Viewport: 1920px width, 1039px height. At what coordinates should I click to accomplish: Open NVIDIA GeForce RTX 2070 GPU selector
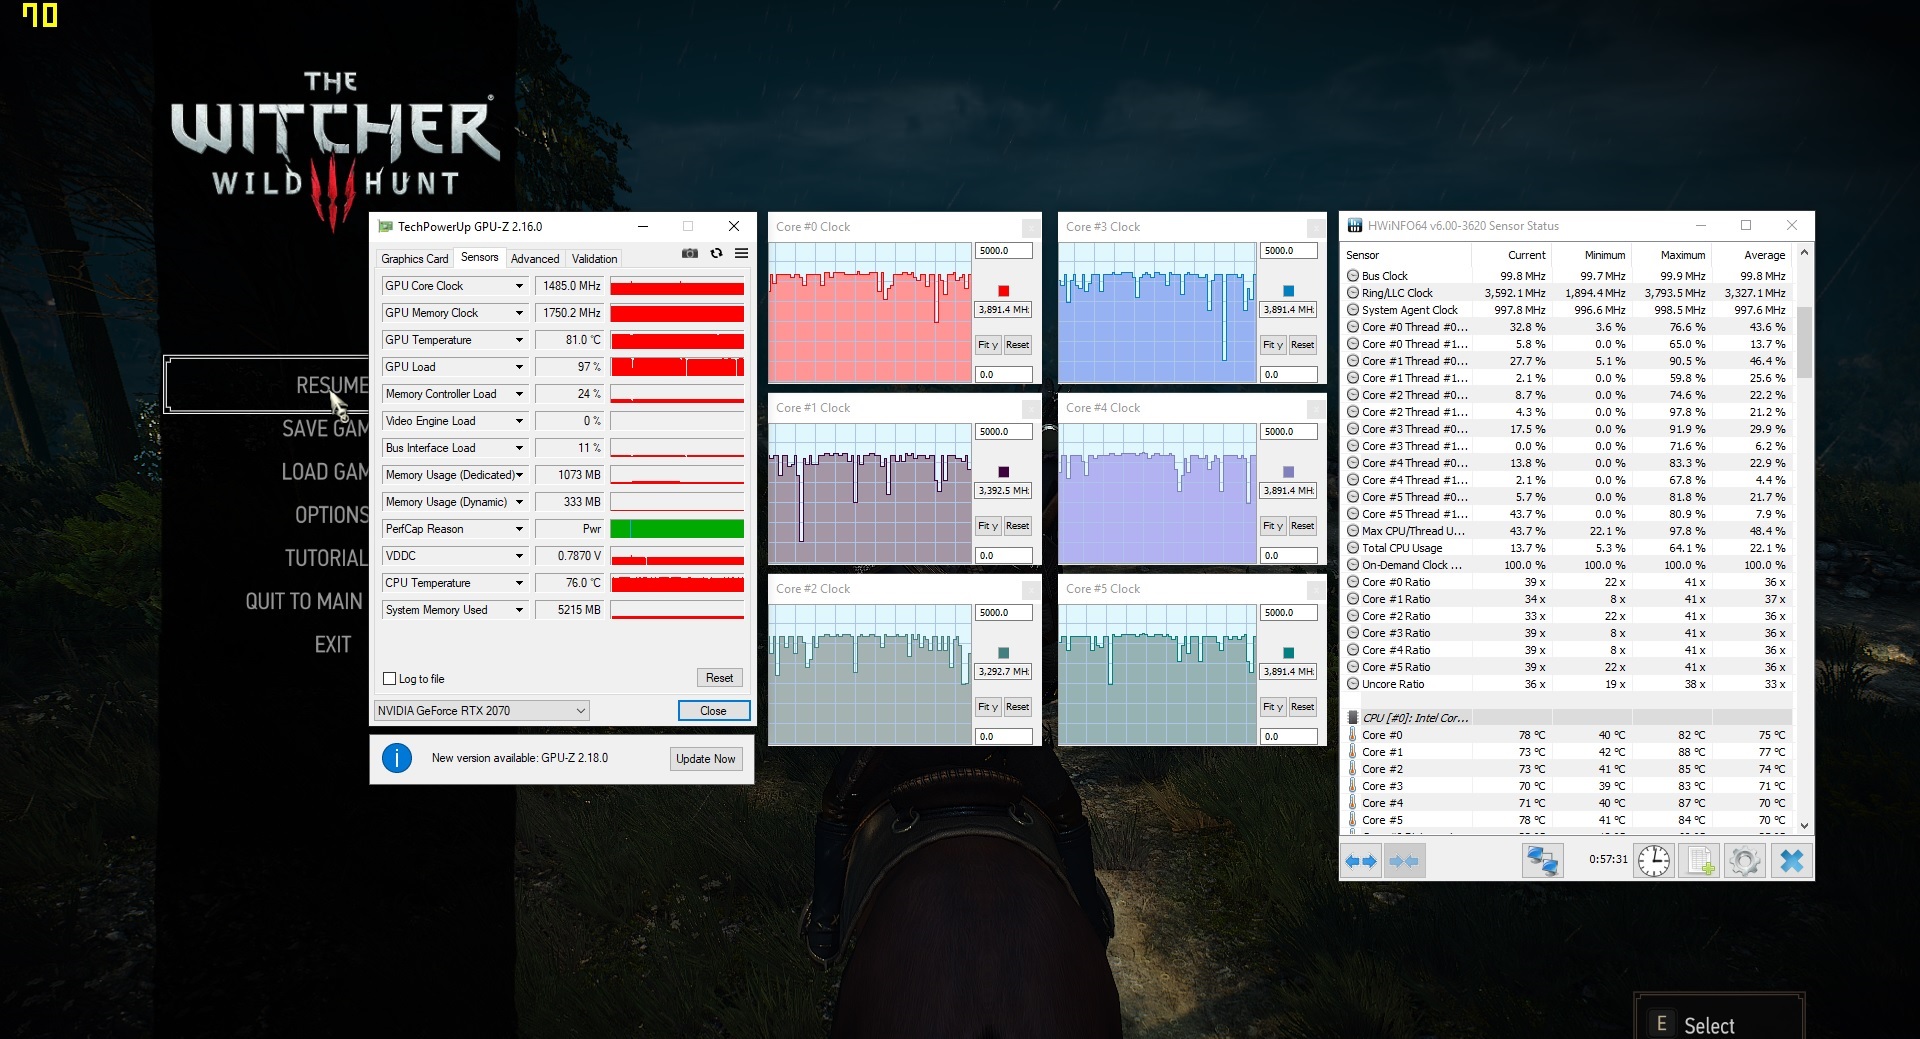coord(481,711)
